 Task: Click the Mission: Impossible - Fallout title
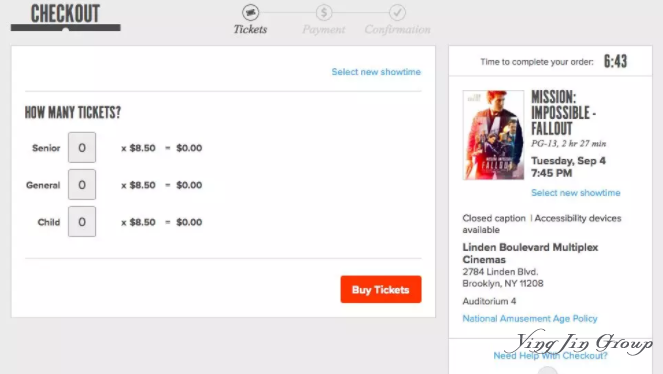(564, 113)
